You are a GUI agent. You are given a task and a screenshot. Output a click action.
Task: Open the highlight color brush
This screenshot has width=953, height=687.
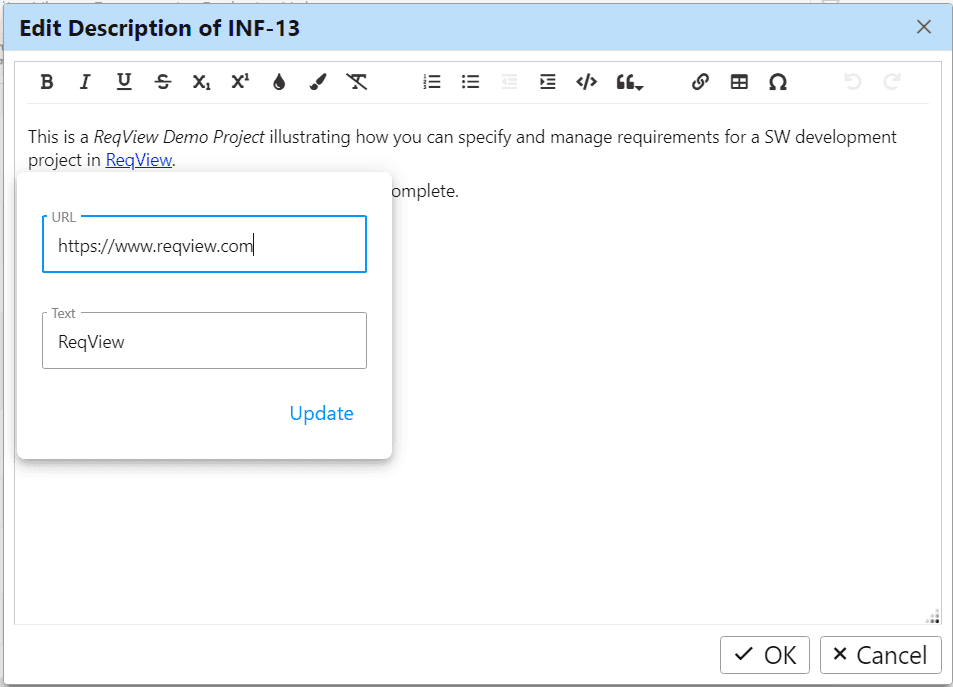coord(318,83)
